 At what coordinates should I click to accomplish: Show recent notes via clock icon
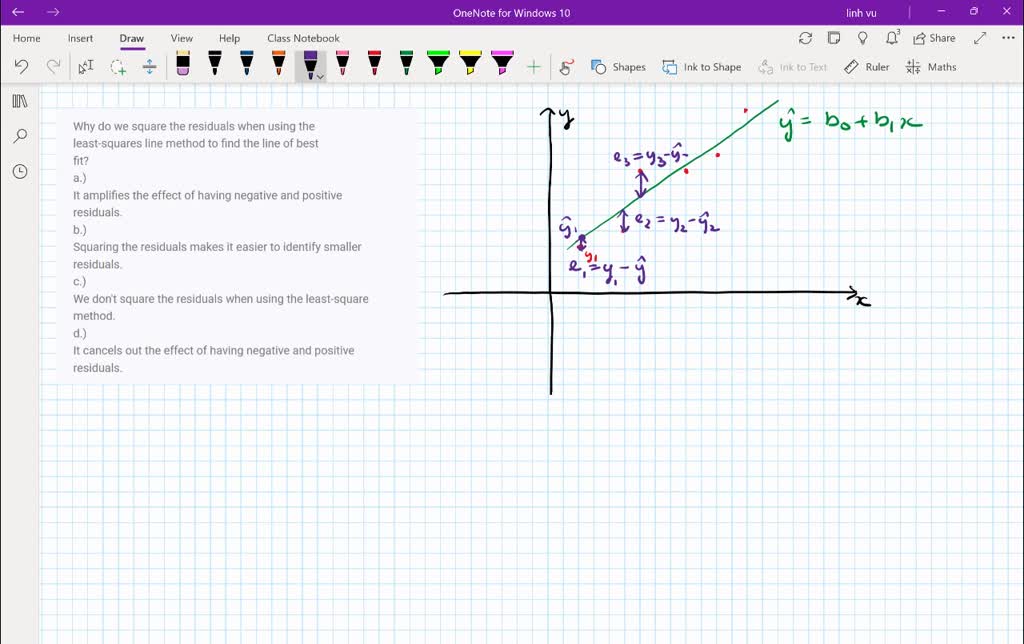[x=20, y=171]
